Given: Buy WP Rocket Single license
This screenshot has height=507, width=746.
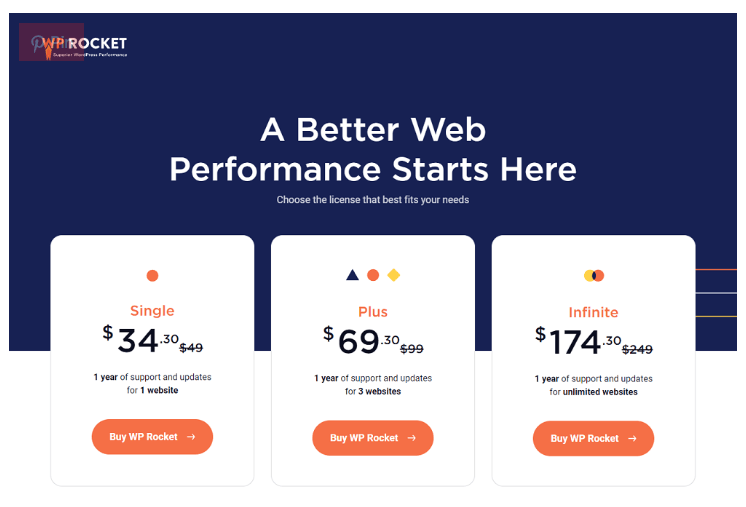Looking at the screenshot, I should pos(152,437).
